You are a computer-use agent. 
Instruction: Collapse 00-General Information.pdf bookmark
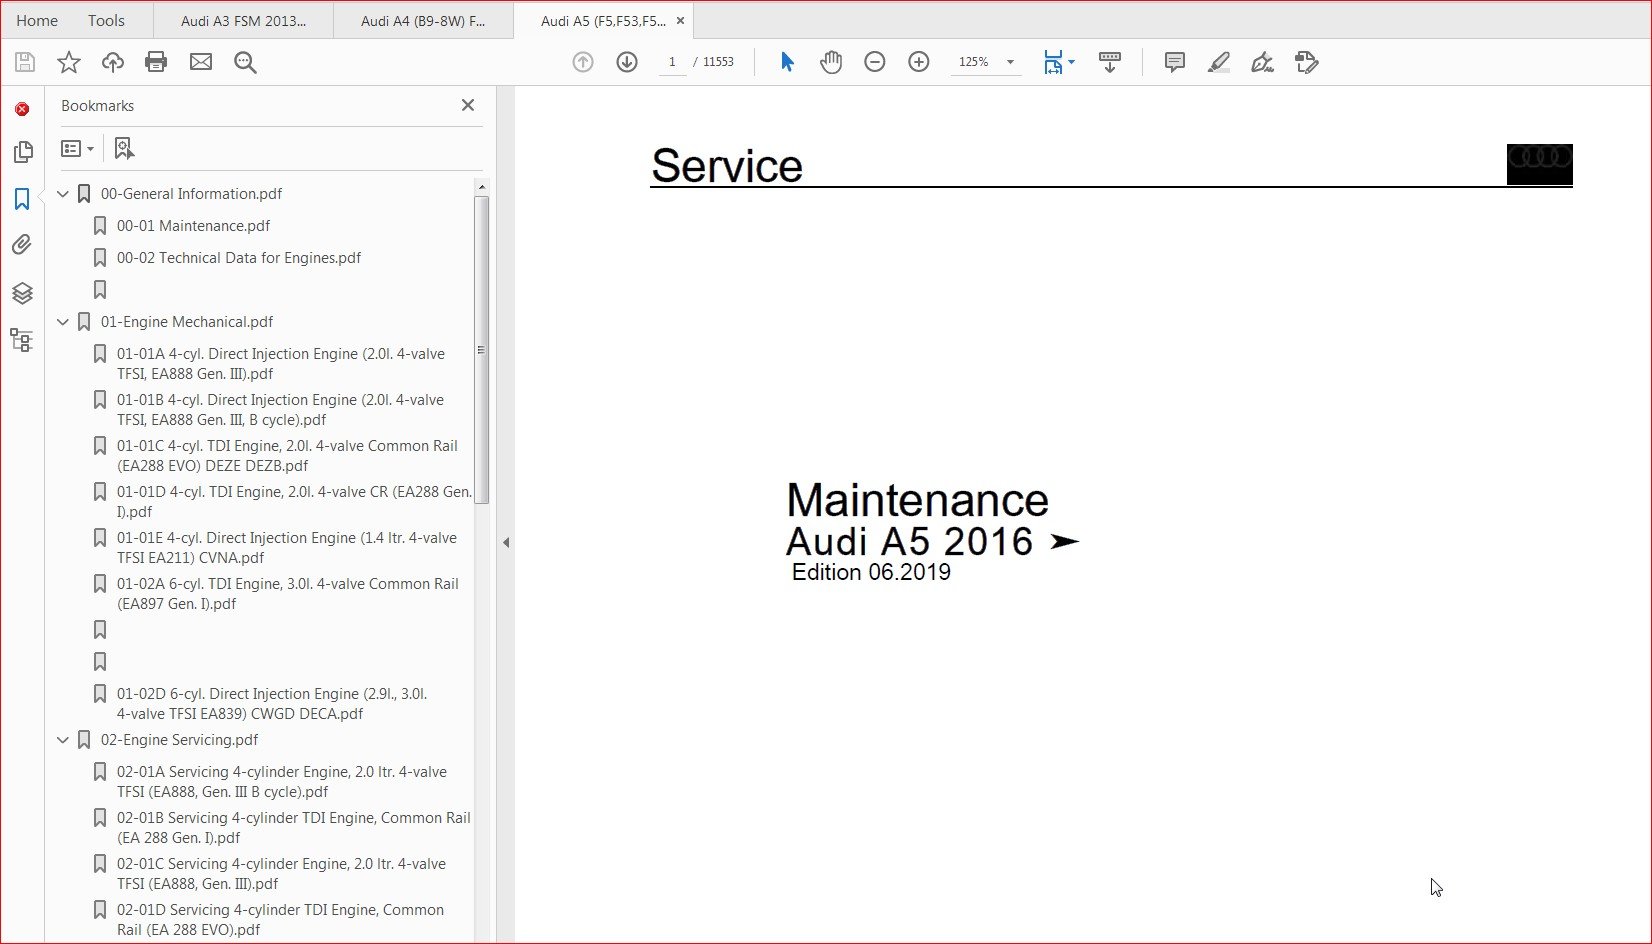[x=63, y=194]
